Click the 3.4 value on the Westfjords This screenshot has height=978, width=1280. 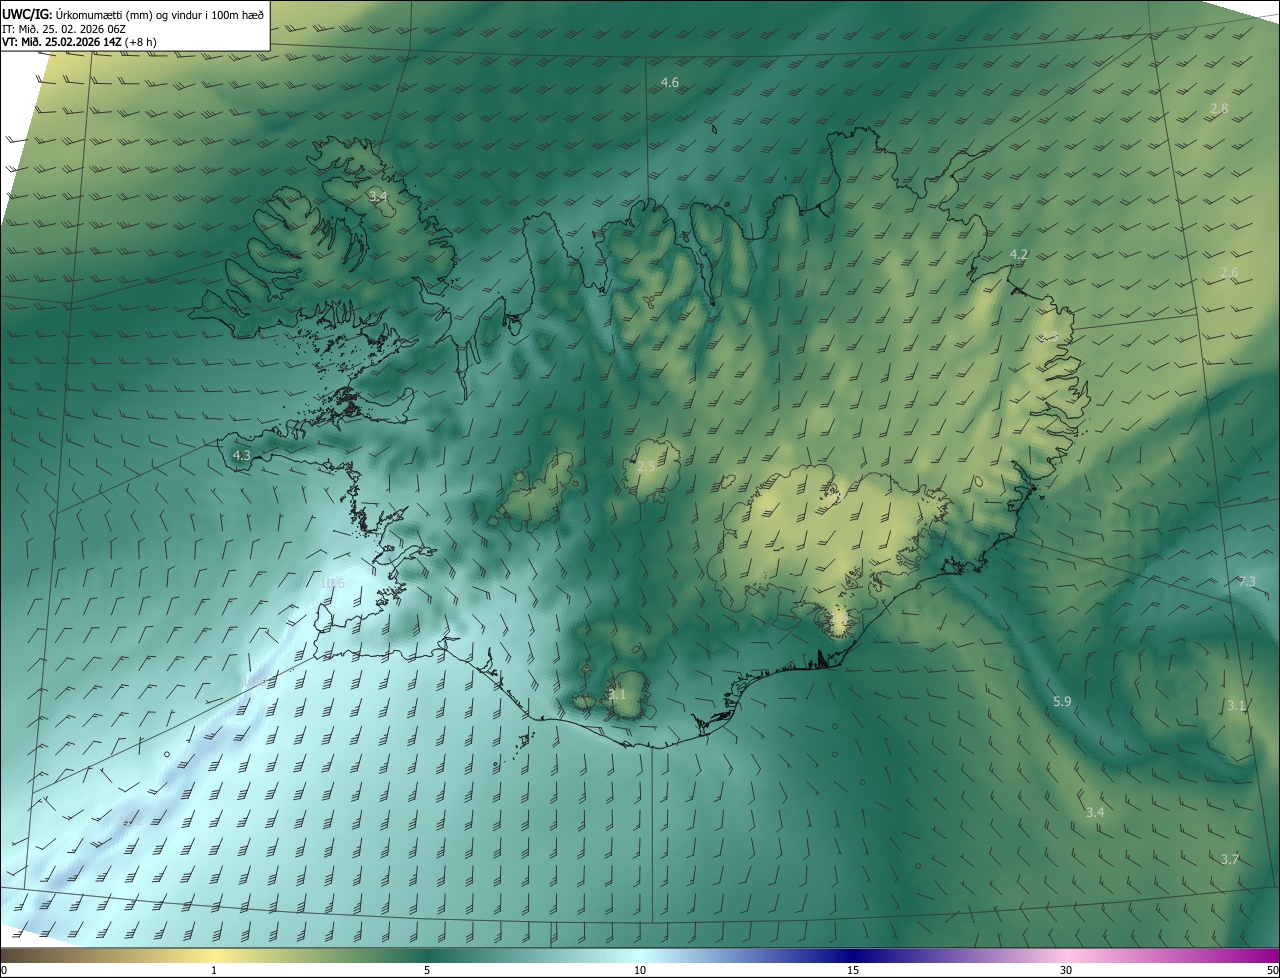click(378, 196)
